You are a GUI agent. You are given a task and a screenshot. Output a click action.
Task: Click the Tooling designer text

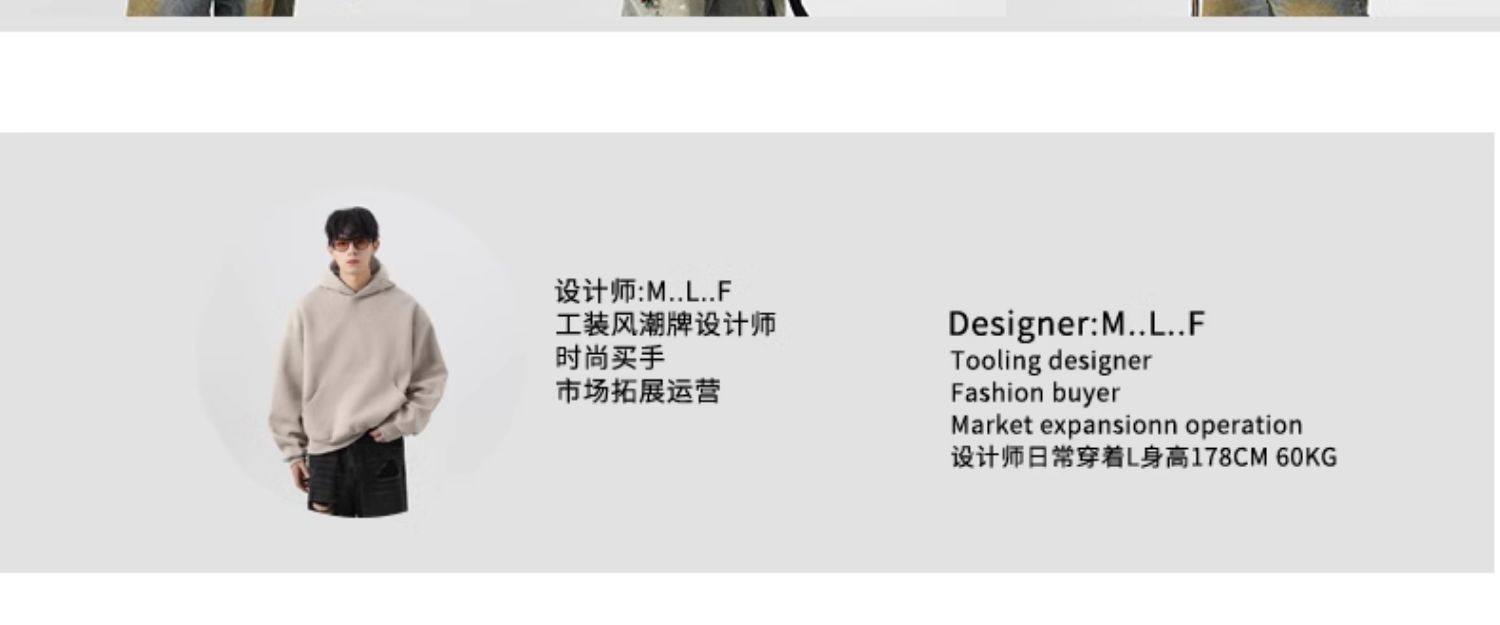1050,360
